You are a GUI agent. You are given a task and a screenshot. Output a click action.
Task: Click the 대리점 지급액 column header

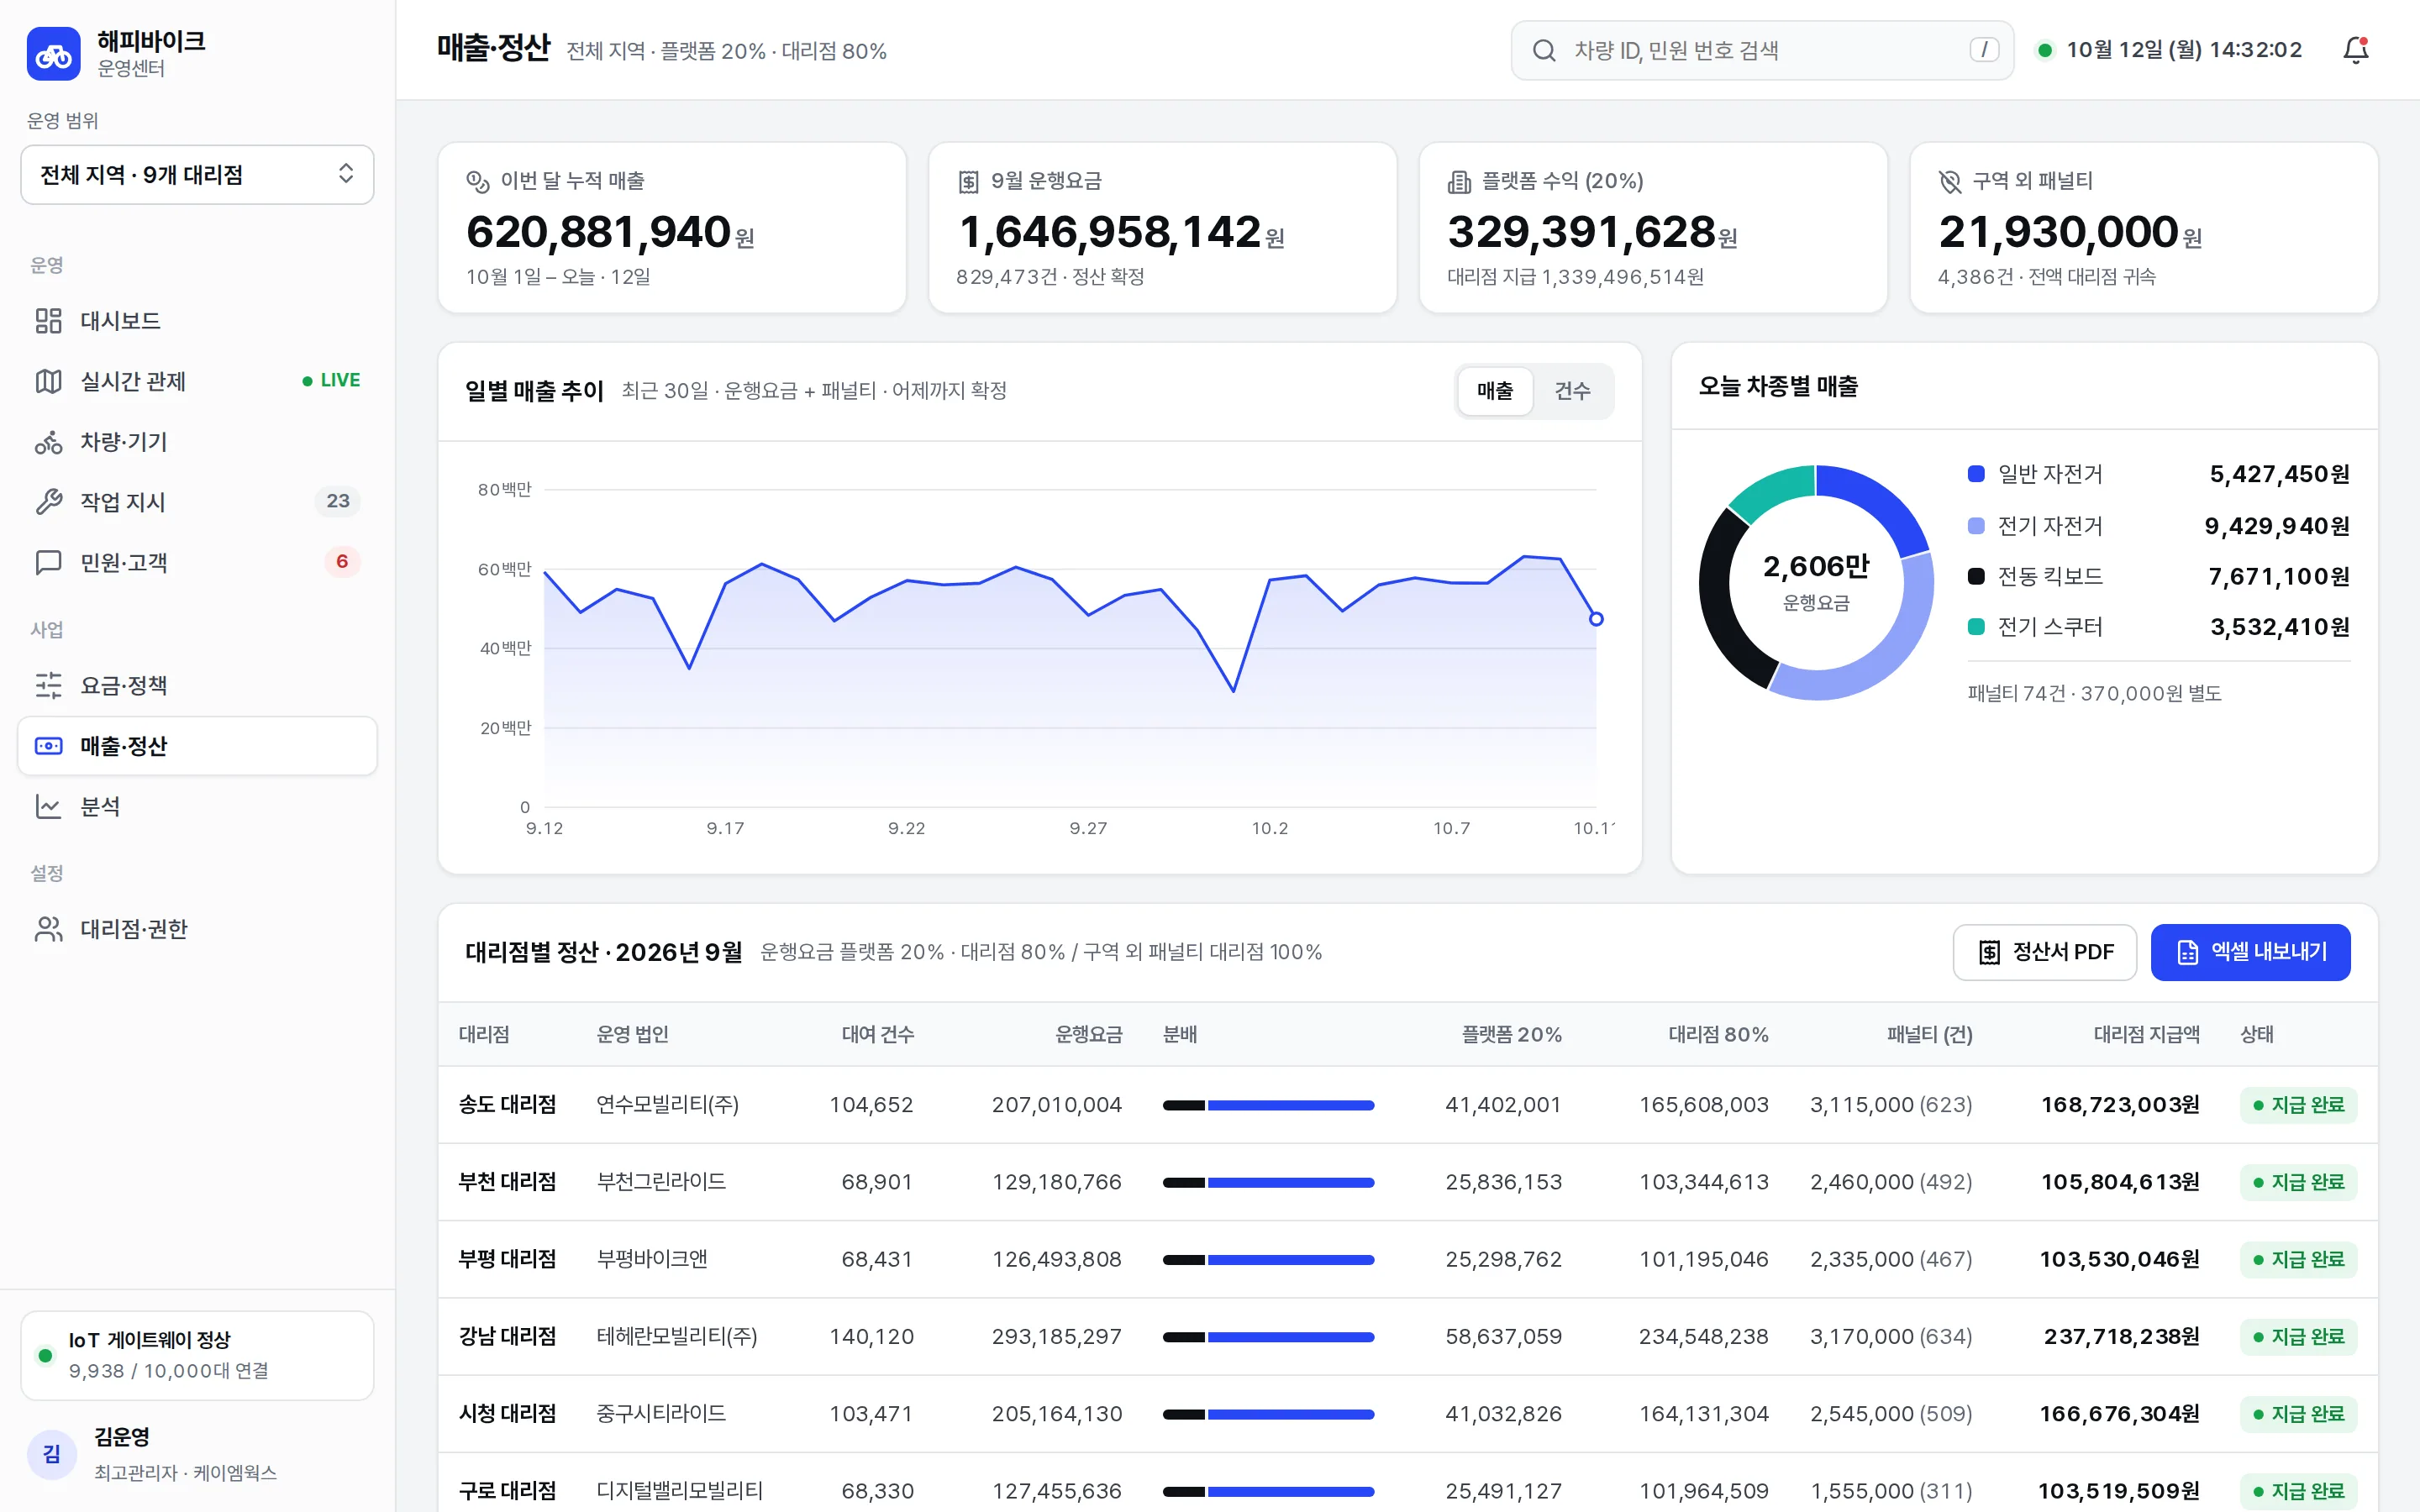2146,1035
